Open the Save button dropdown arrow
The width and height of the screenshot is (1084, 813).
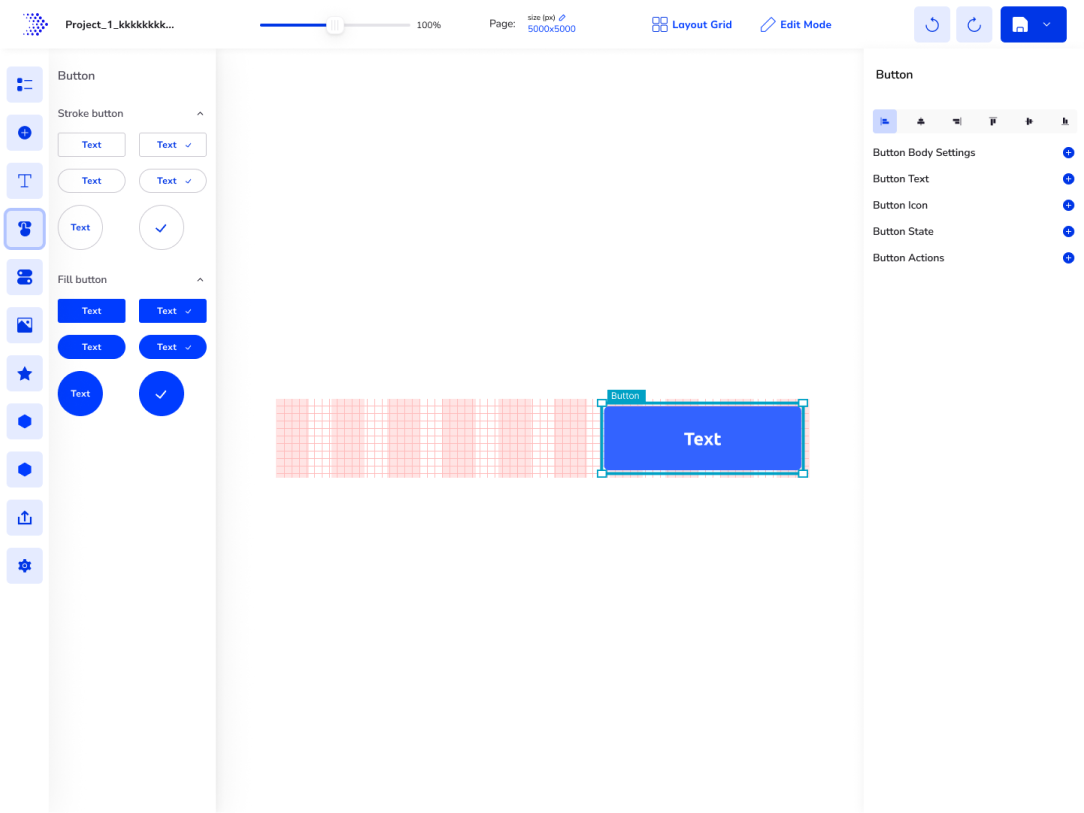pyautogui.click(x=1046, y=24)
